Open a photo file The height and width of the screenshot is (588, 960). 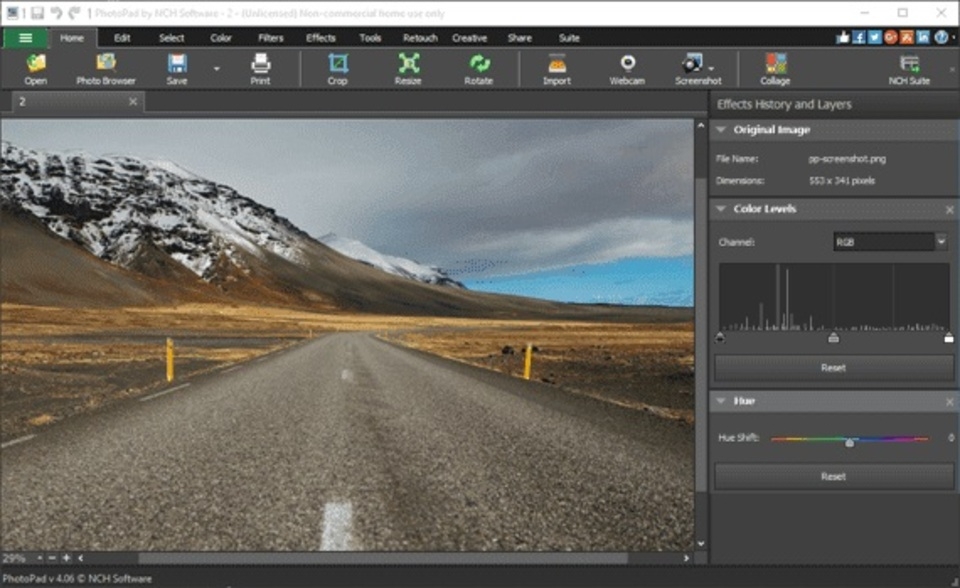click(34, 68)
